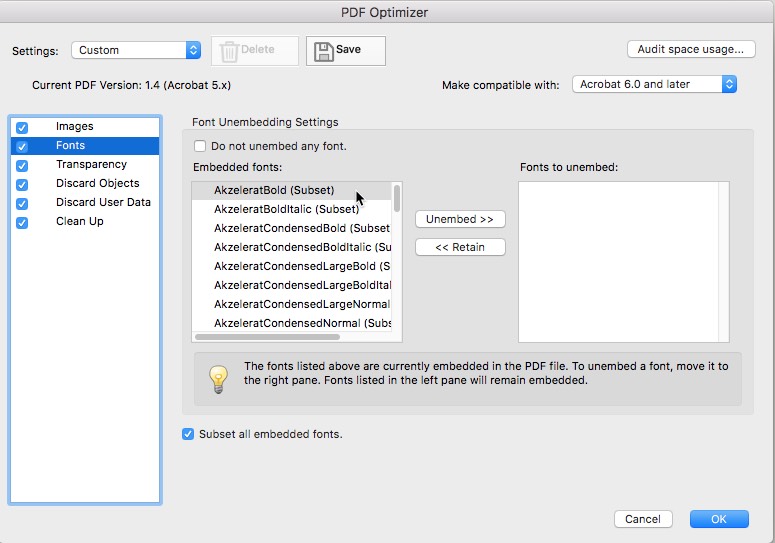Disable 'Subset all embedded fonts' checkbox

(188, 434)
